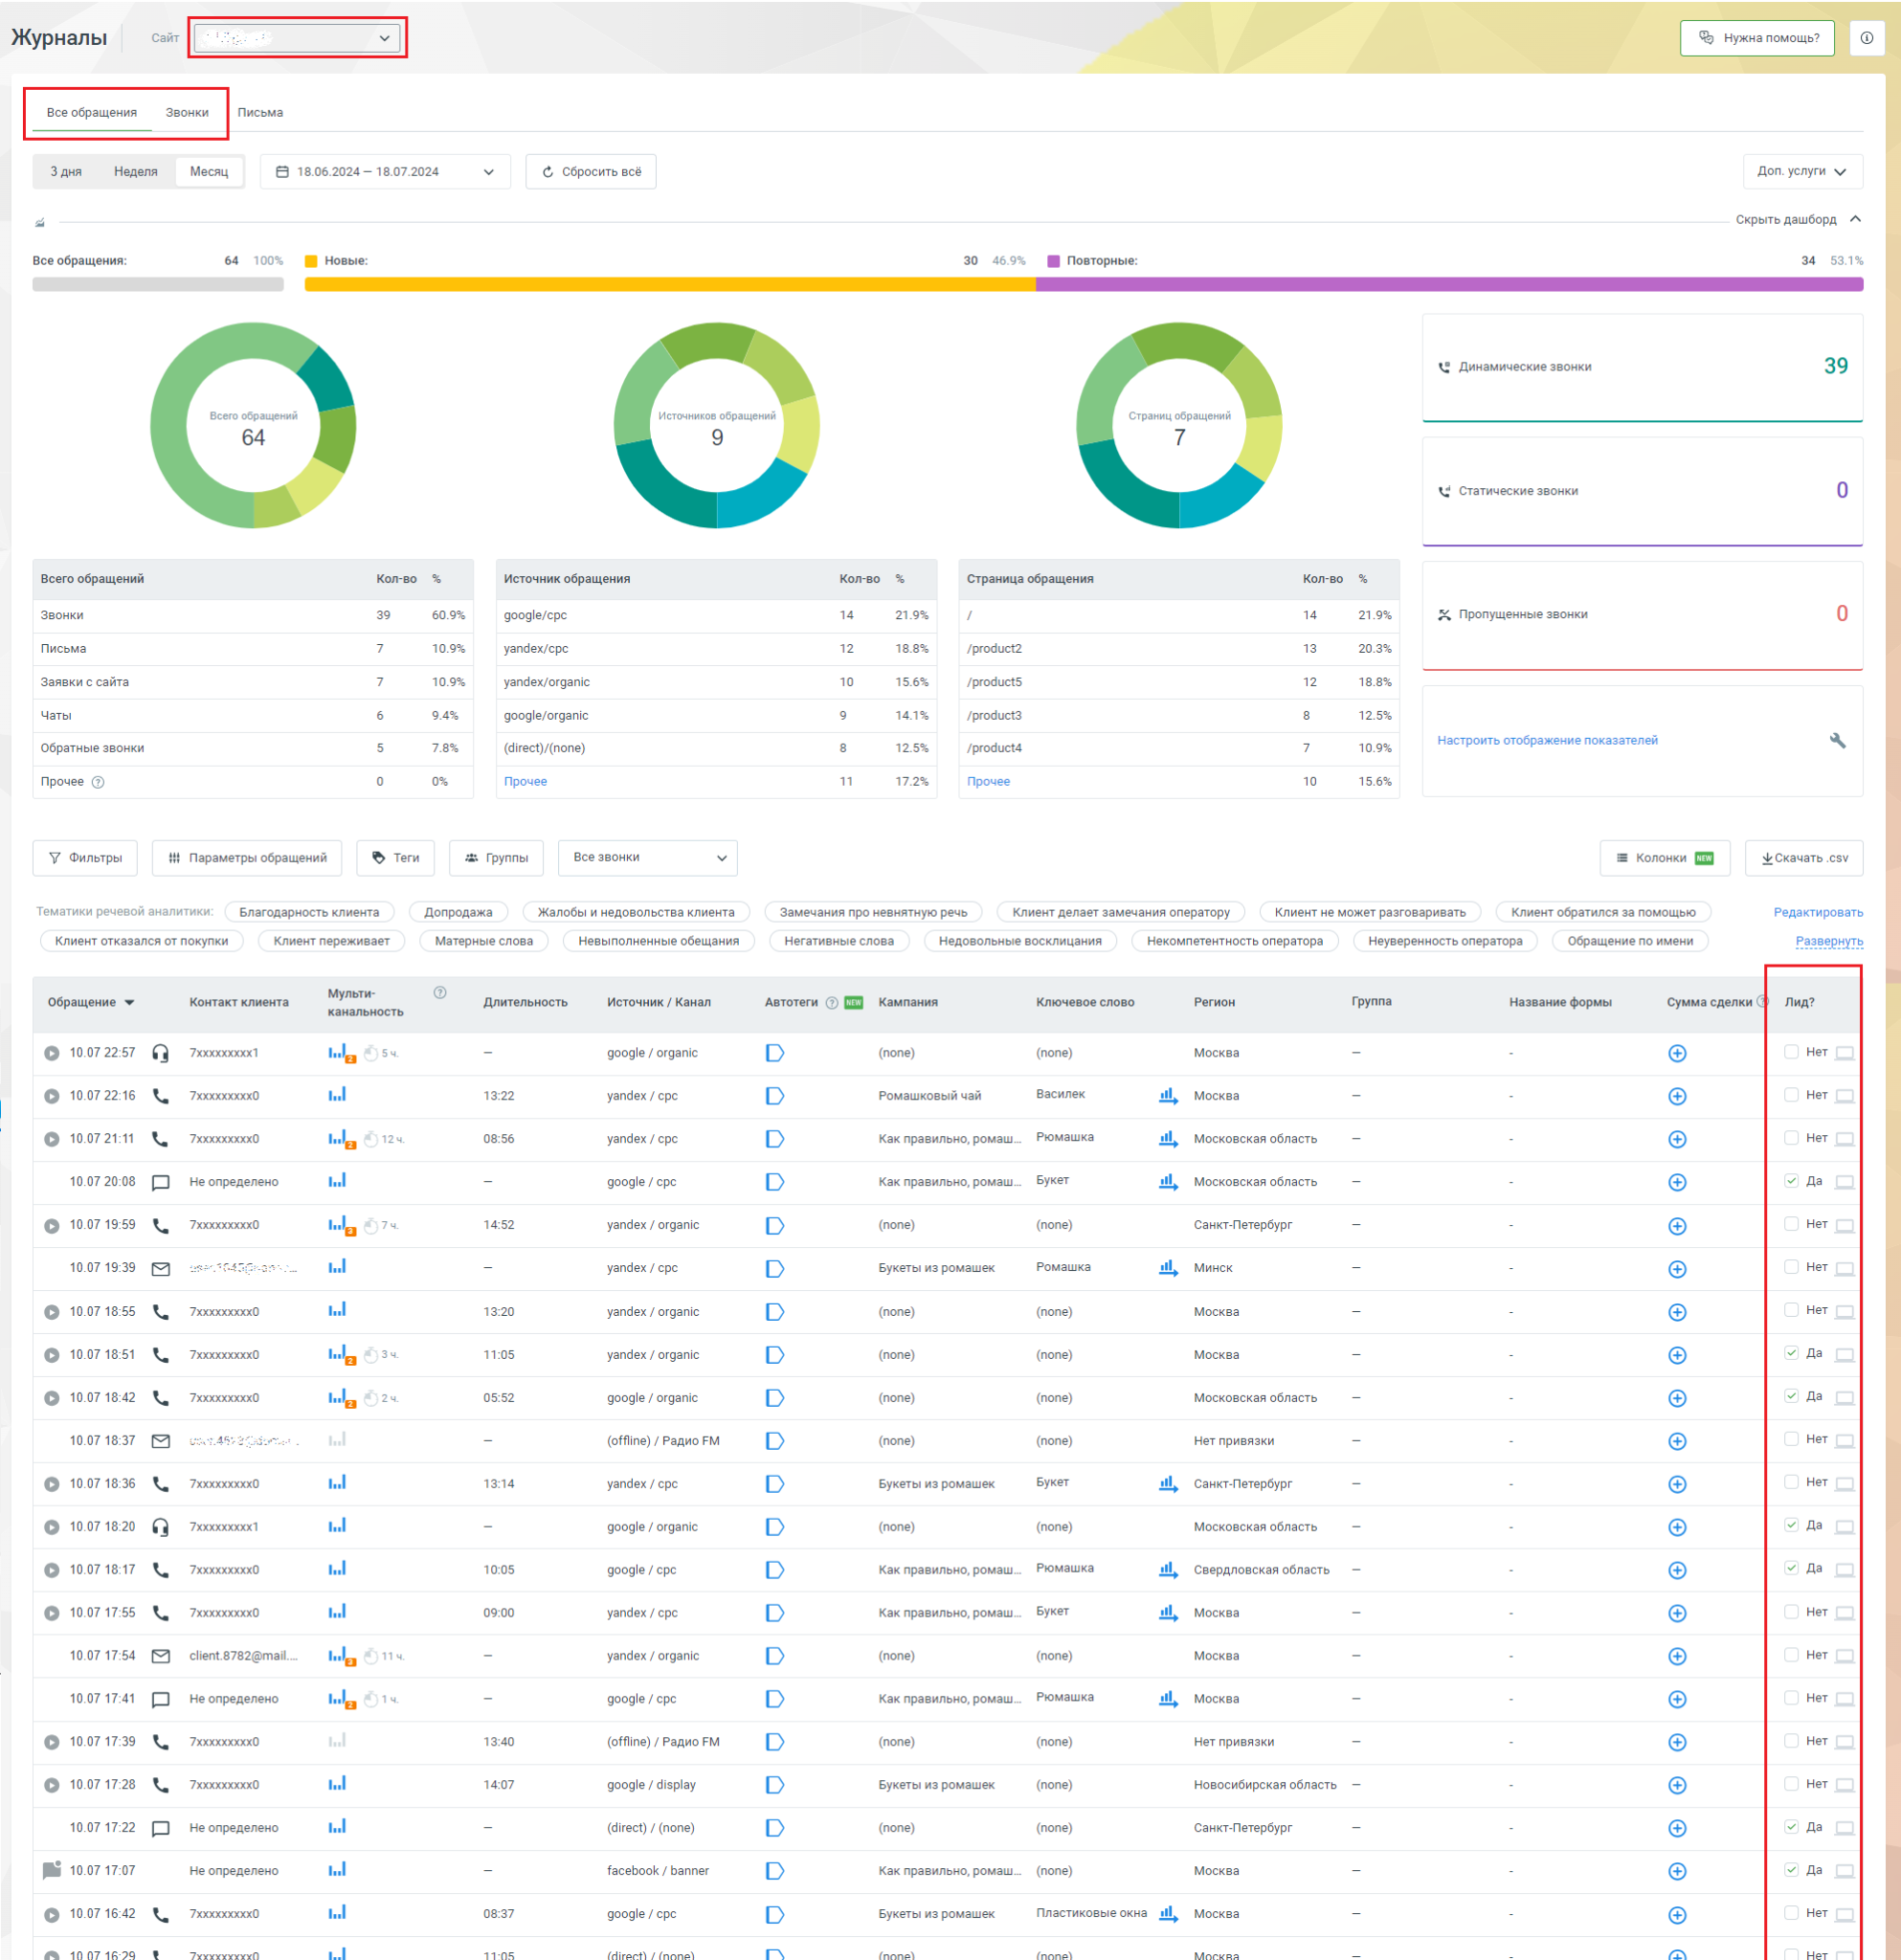Click Нужна помощь? button
The image size is (1901, 1960).
click(x=1757, y=38)
